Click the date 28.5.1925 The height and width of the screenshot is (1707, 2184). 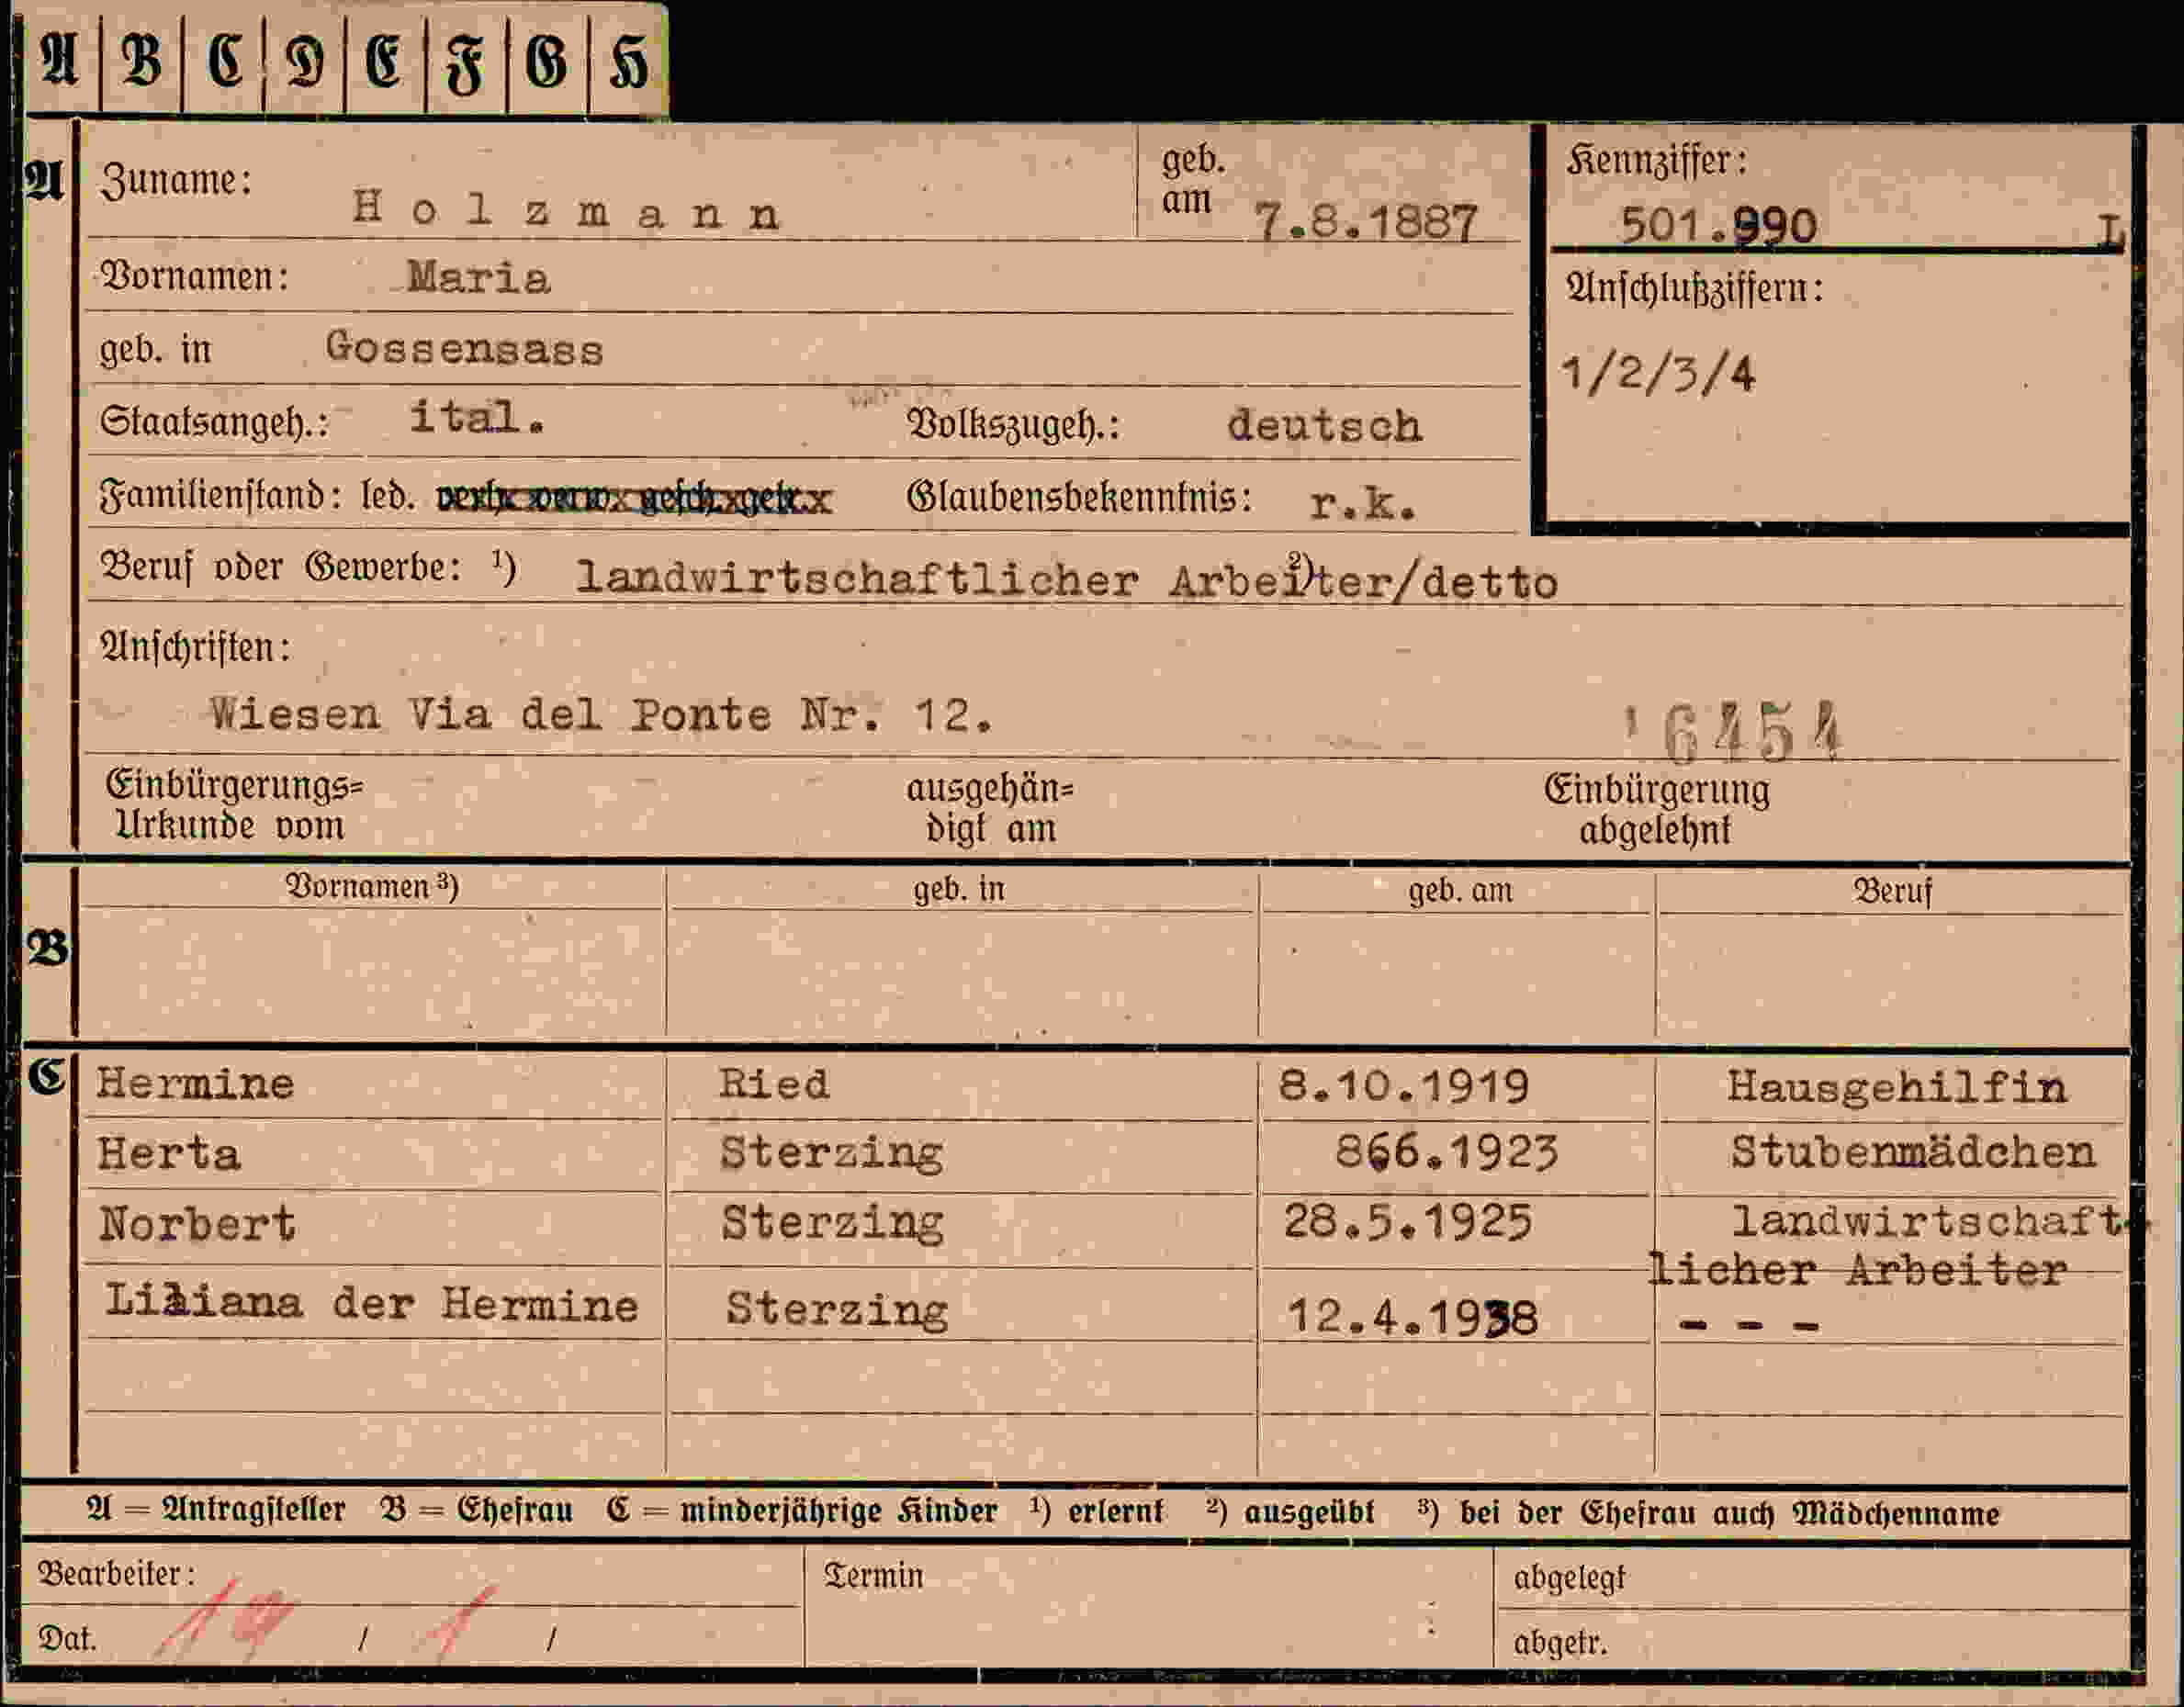tap(1408, 1222)
